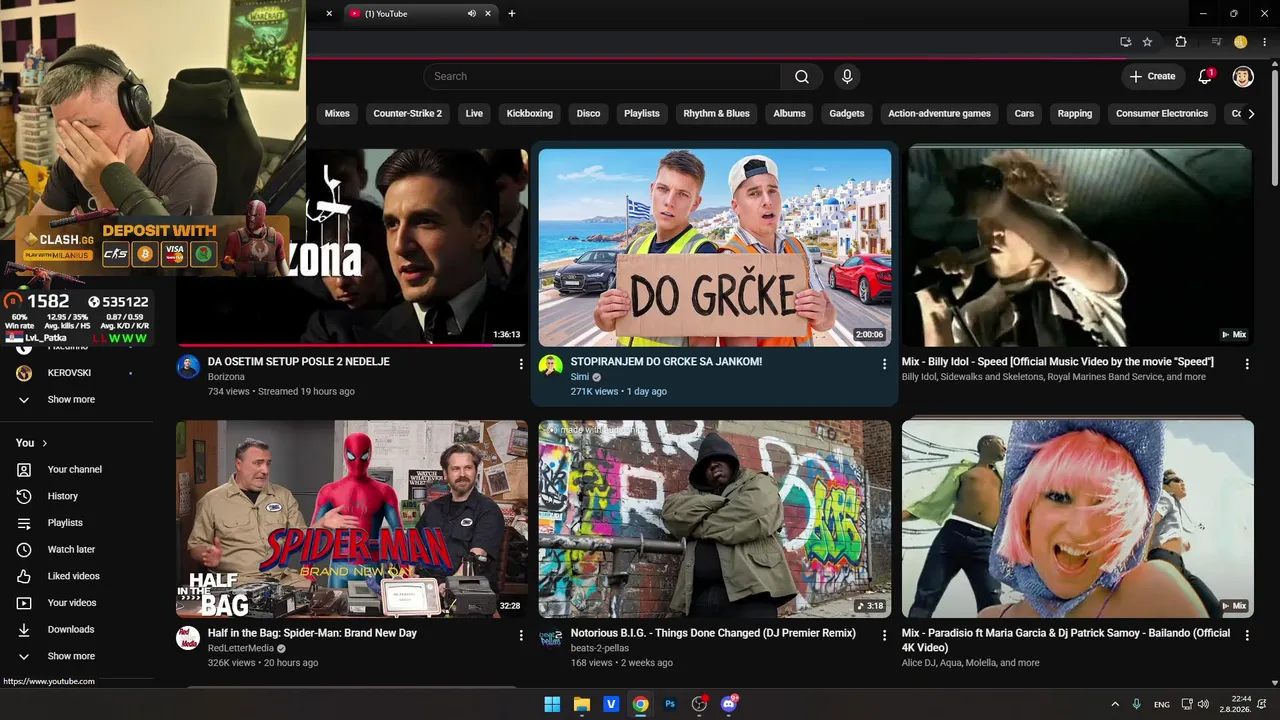Select the Gadgets filter chip
Screen dimensions: 1280x720
tap(846, 114)
